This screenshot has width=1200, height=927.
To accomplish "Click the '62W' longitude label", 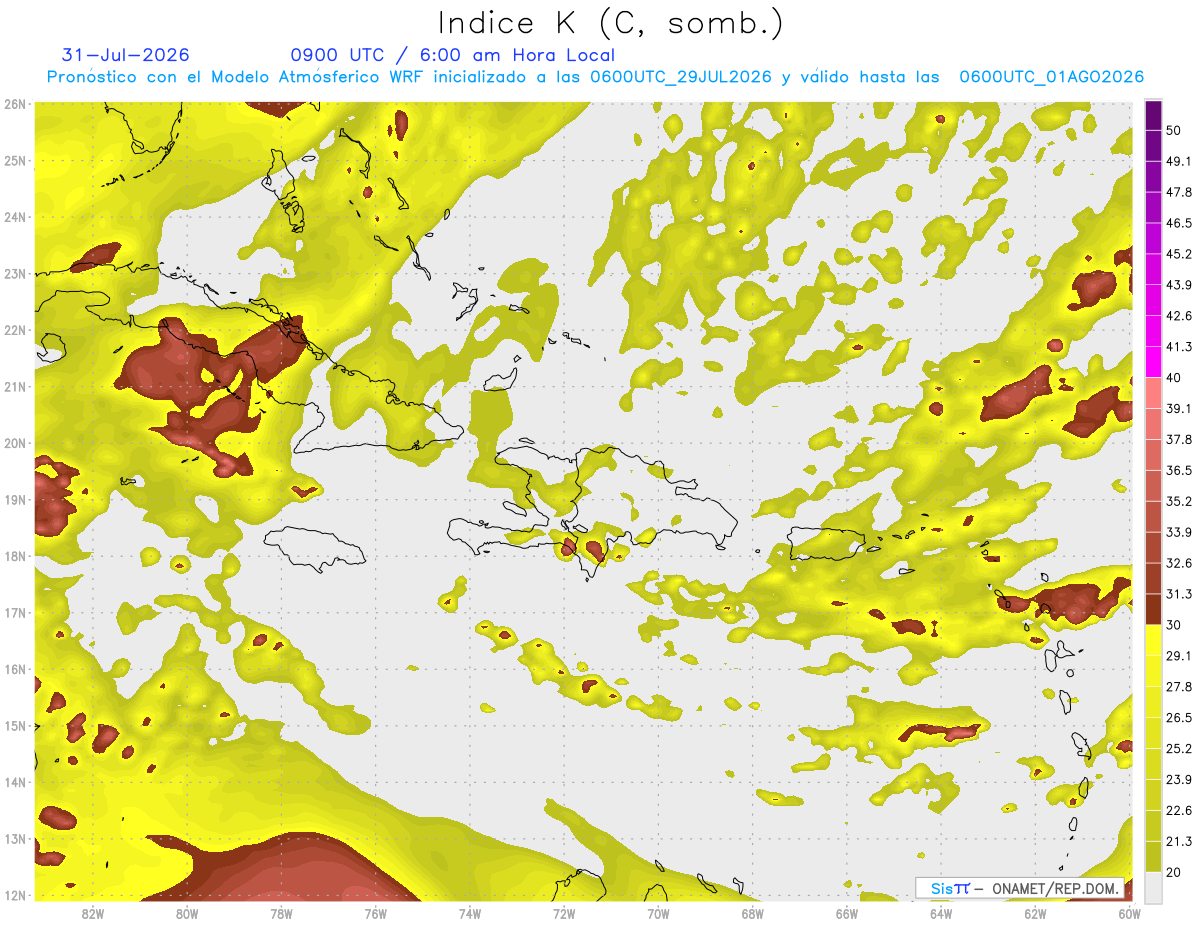I will pos(1035,913).
